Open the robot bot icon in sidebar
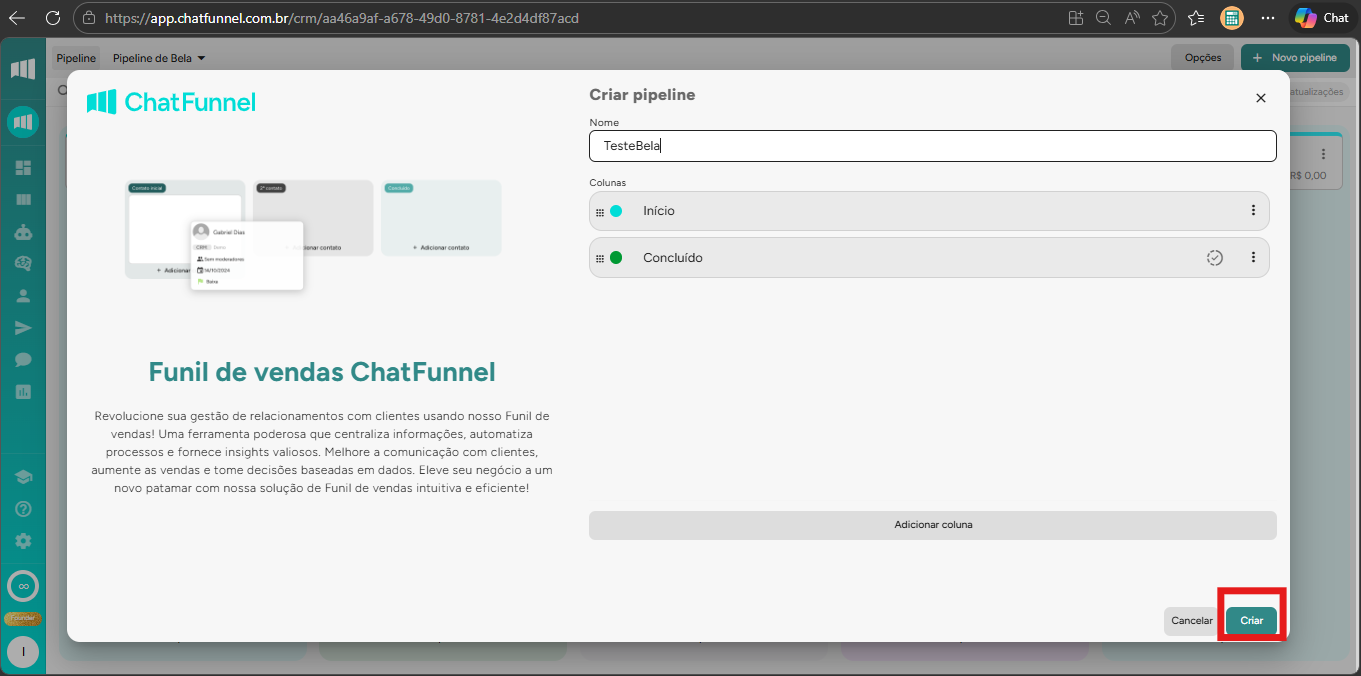1361x676 pixels. click(23, 232)
